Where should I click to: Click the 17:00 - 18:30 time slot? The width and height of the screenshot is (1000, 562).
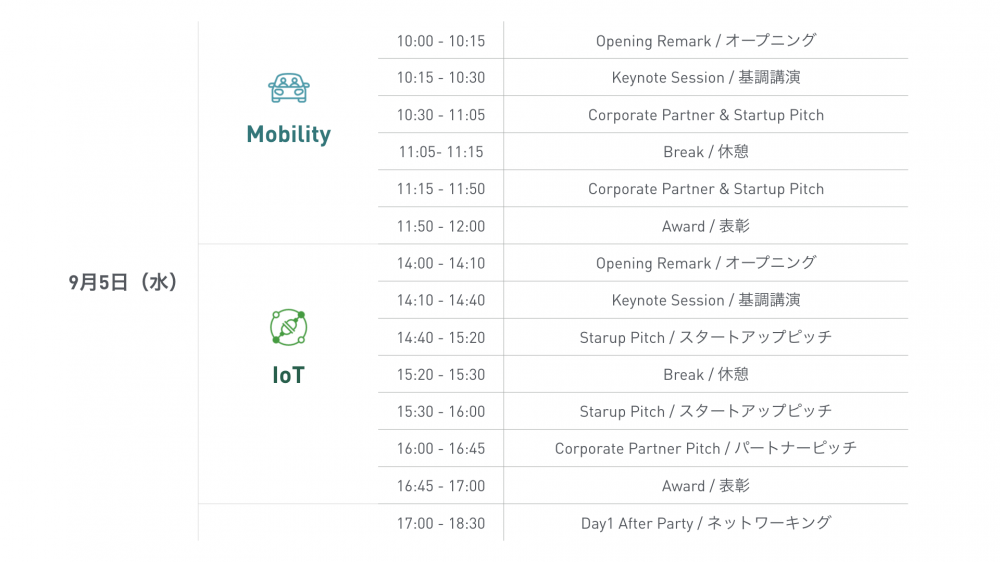click(x=441, y=524)
